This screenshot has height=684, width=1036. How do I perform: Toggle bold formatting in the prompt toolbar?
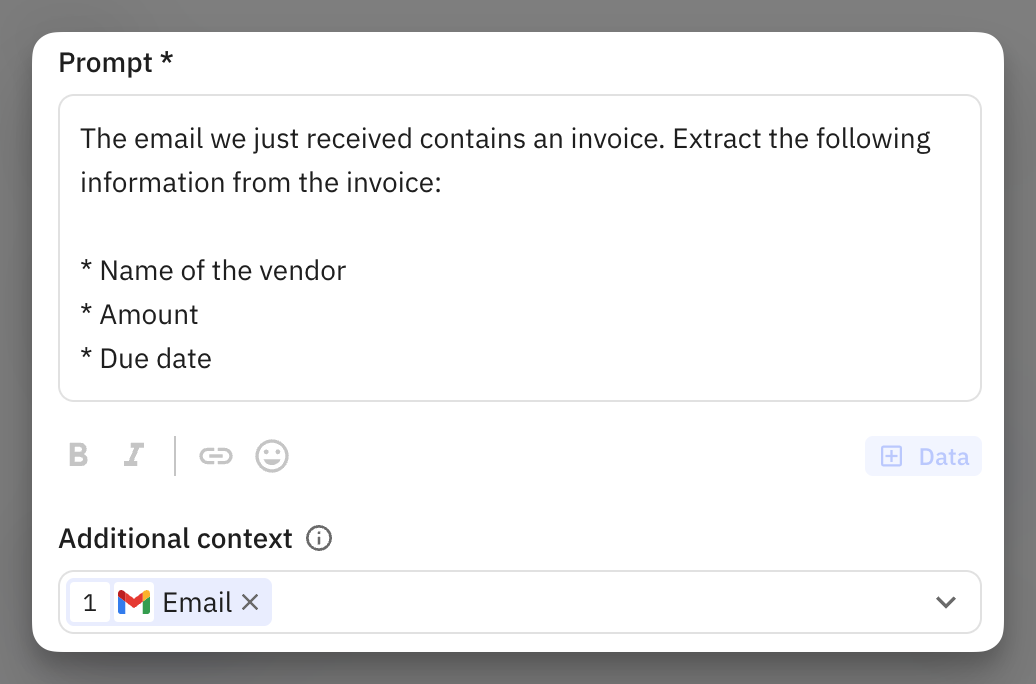pos(78,456)
